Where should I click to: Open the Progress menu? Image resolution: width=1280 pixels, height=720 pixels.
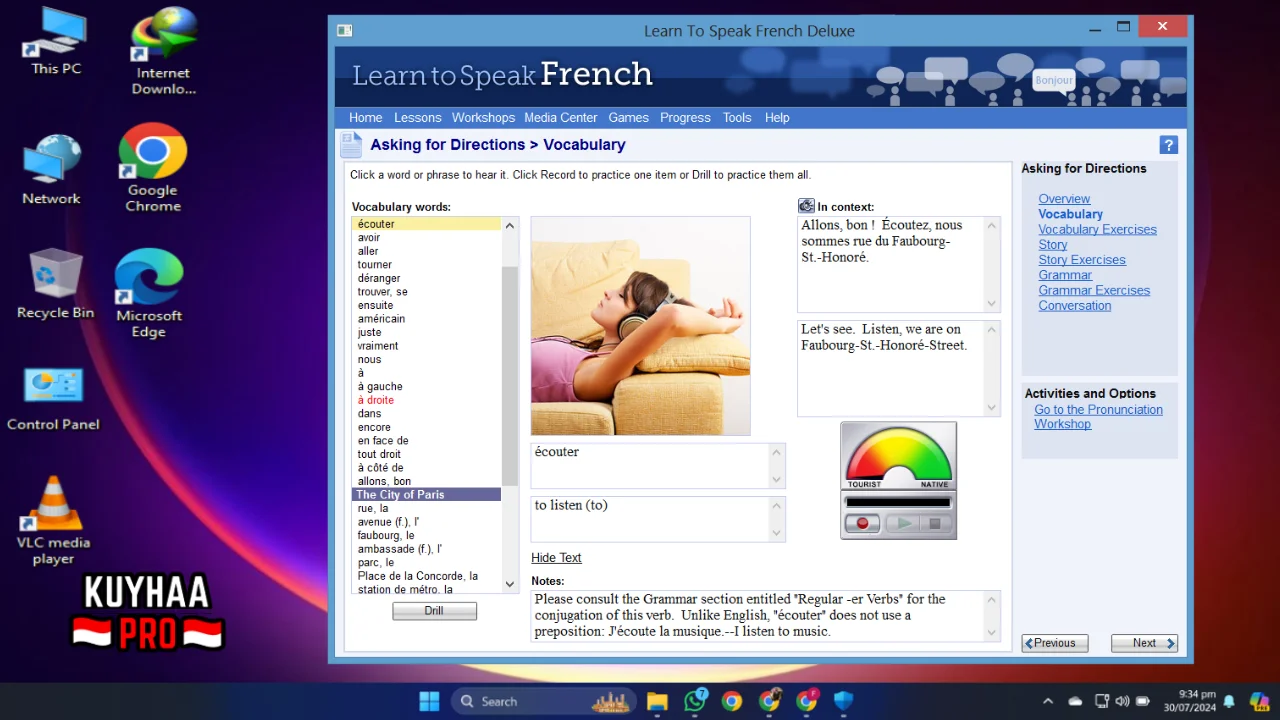[x=685, y=118]
